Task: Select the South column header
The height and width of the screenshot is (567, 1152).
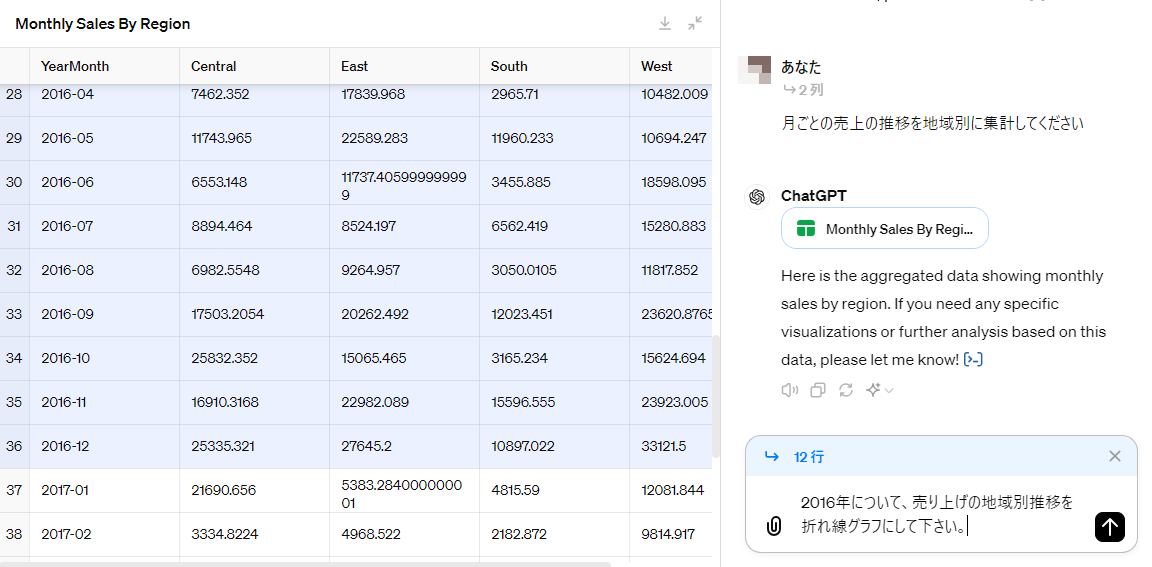Action: point(509,66)
